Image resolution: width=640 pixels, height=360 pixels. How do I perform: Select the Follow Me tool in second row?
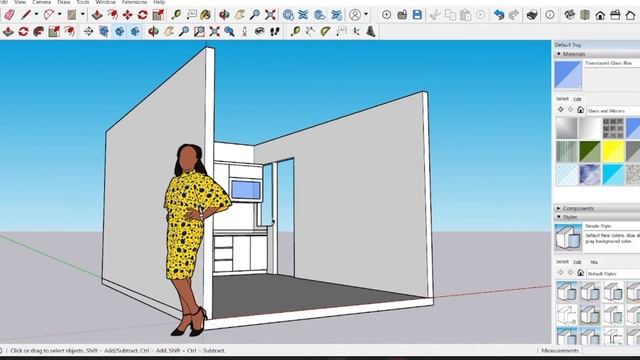[x=39, y=31]
